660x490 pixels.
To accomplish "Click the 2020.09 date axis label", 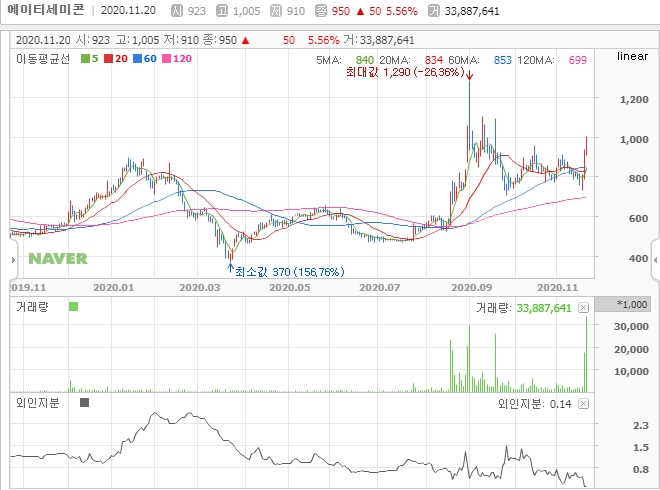I will tap(471, 288).
